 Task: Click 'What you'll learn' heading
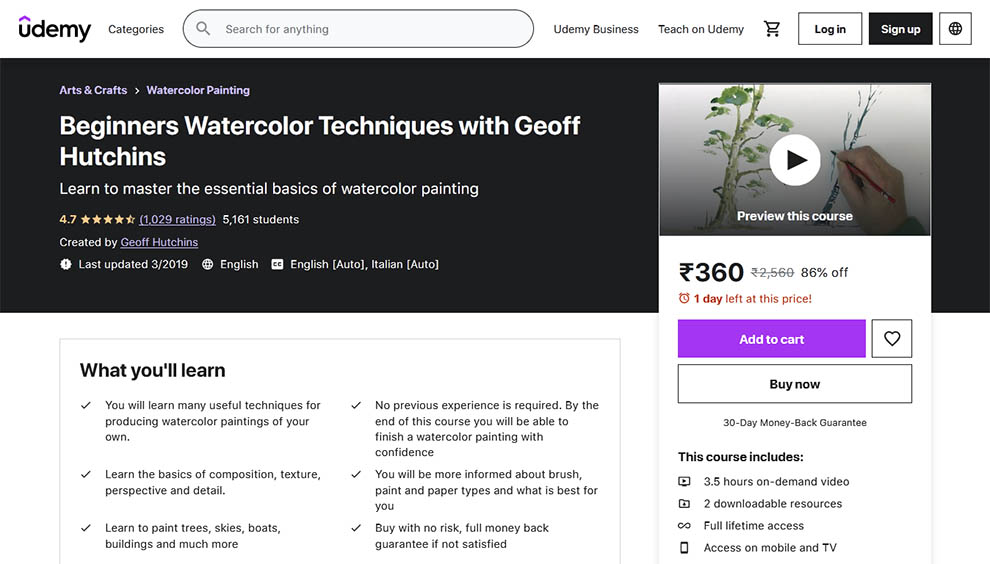point(152,370)
